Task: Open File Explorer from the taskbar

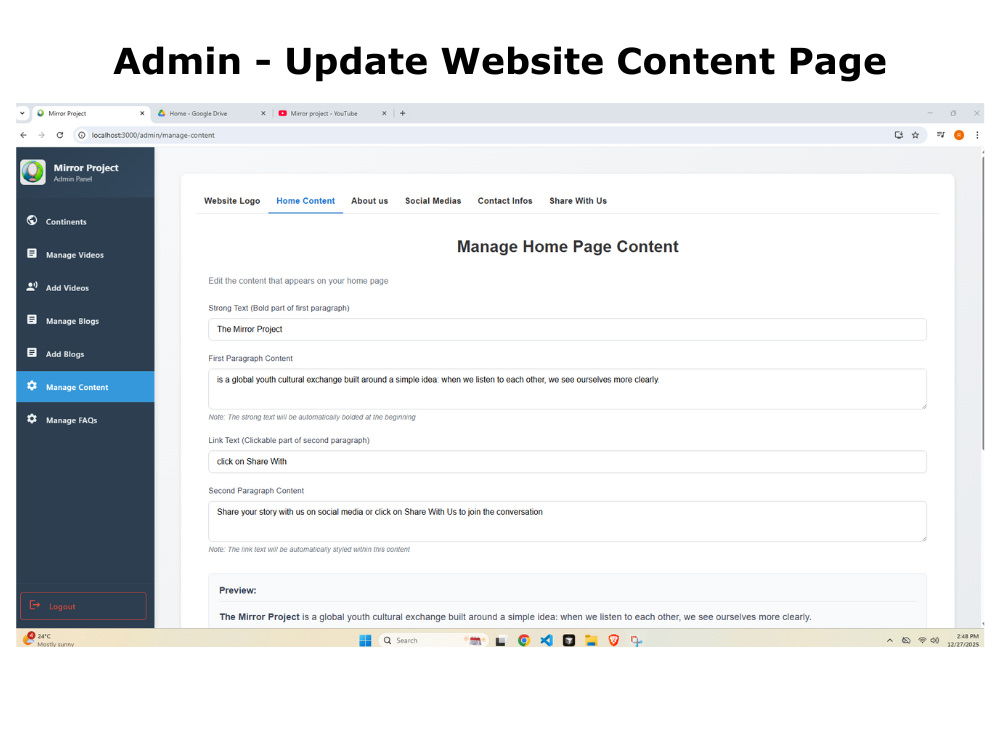Action: pyautogui.click(x=591, y=640)
